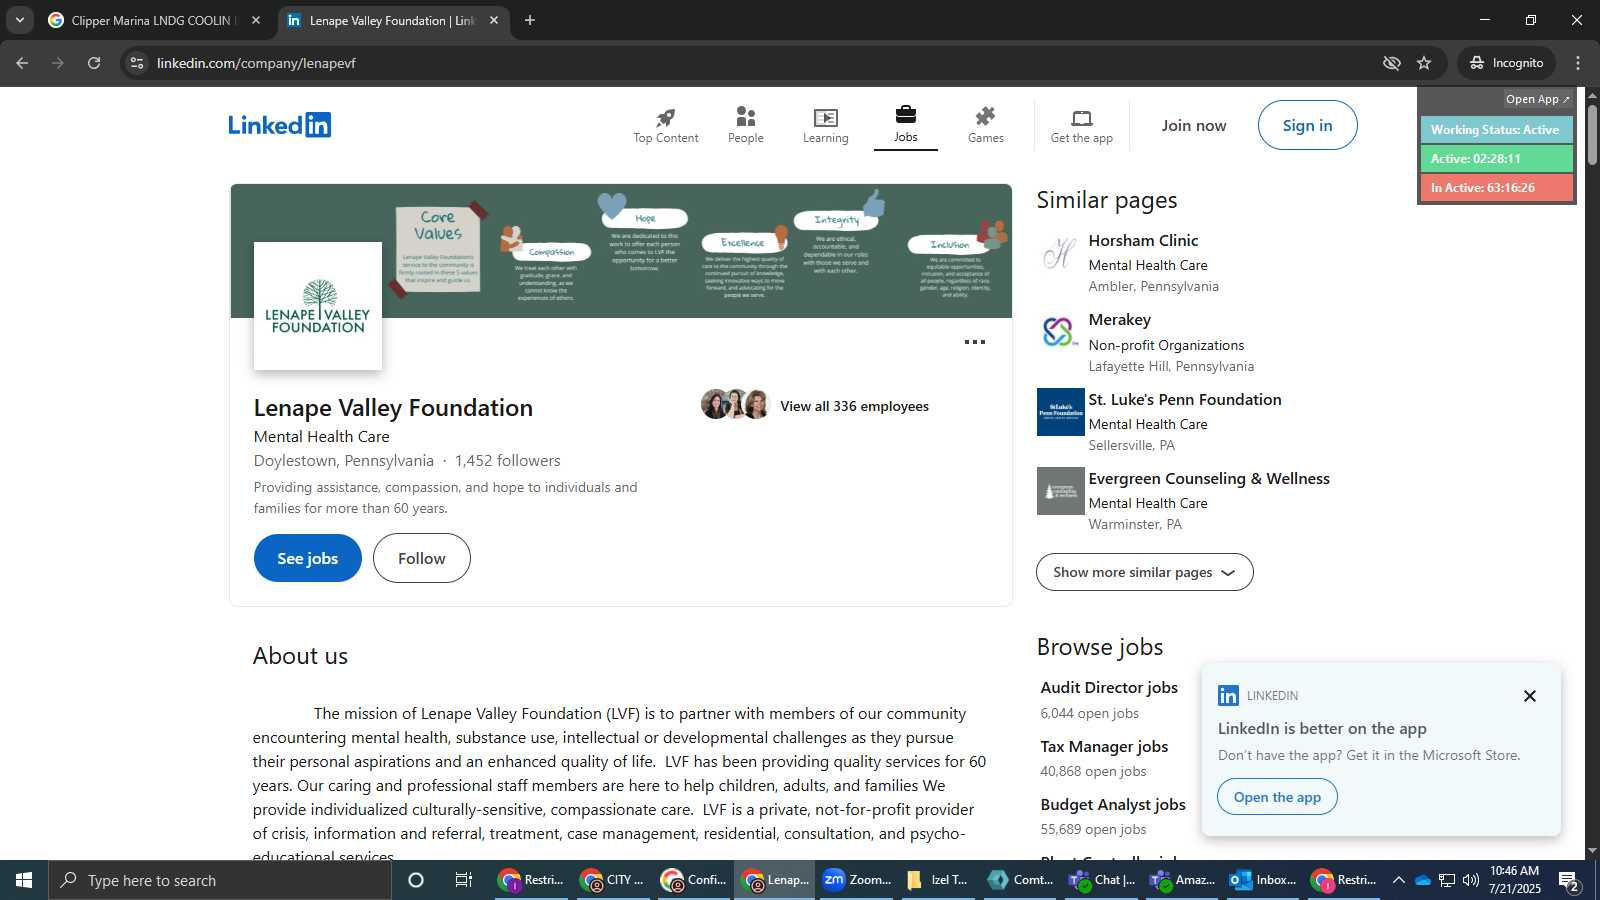1600x900 pixels.
Task: Open Evergreen Counseling & Wellness logo
Action: click(1060, 491)
